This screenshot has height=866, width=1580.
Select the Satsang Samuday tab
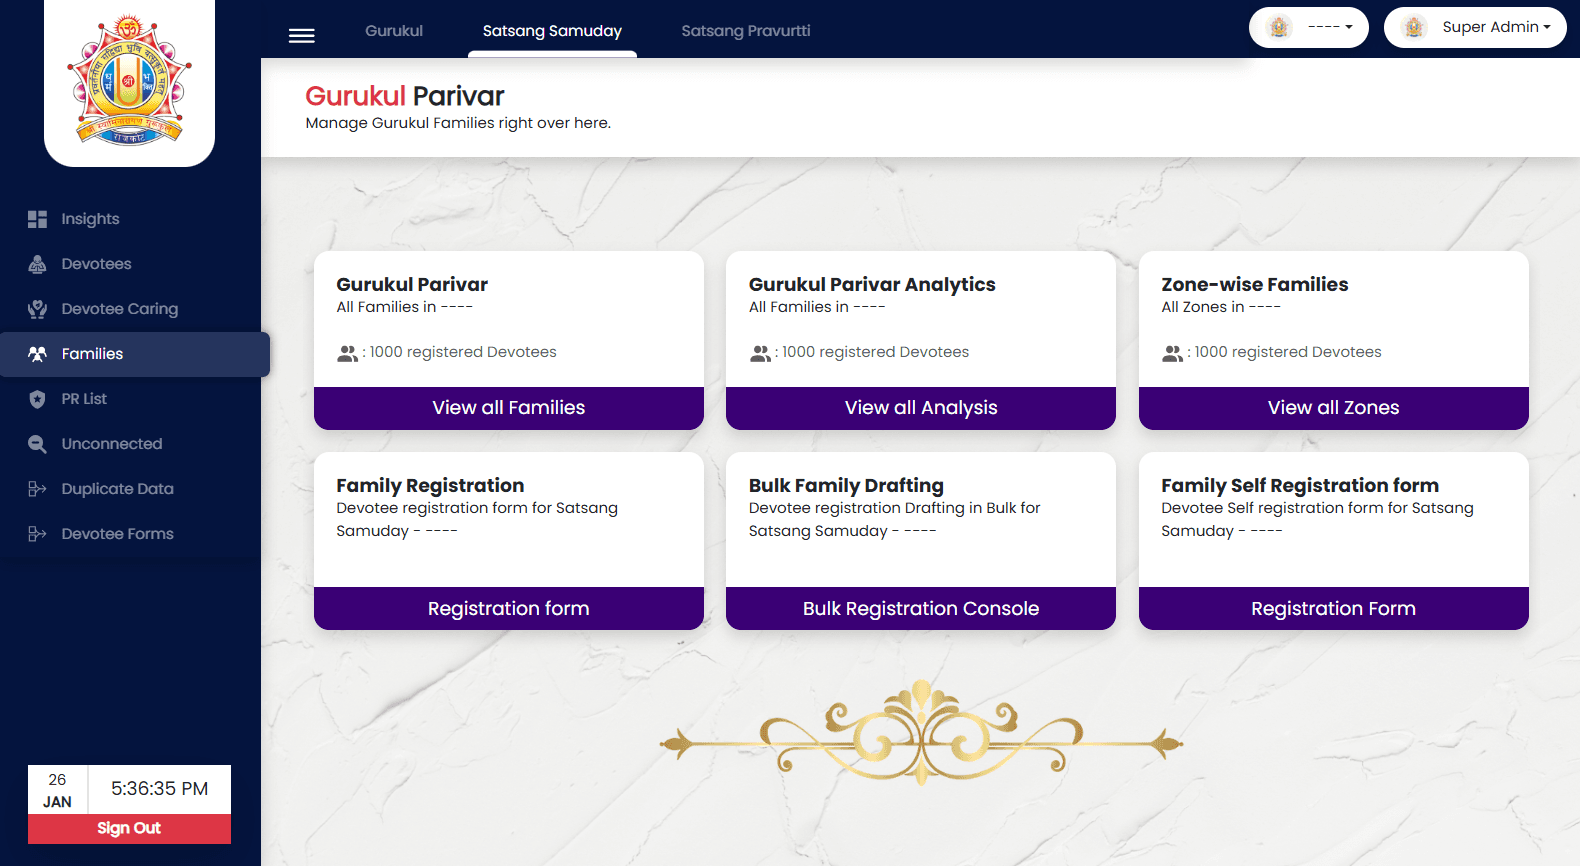point(552,31)
